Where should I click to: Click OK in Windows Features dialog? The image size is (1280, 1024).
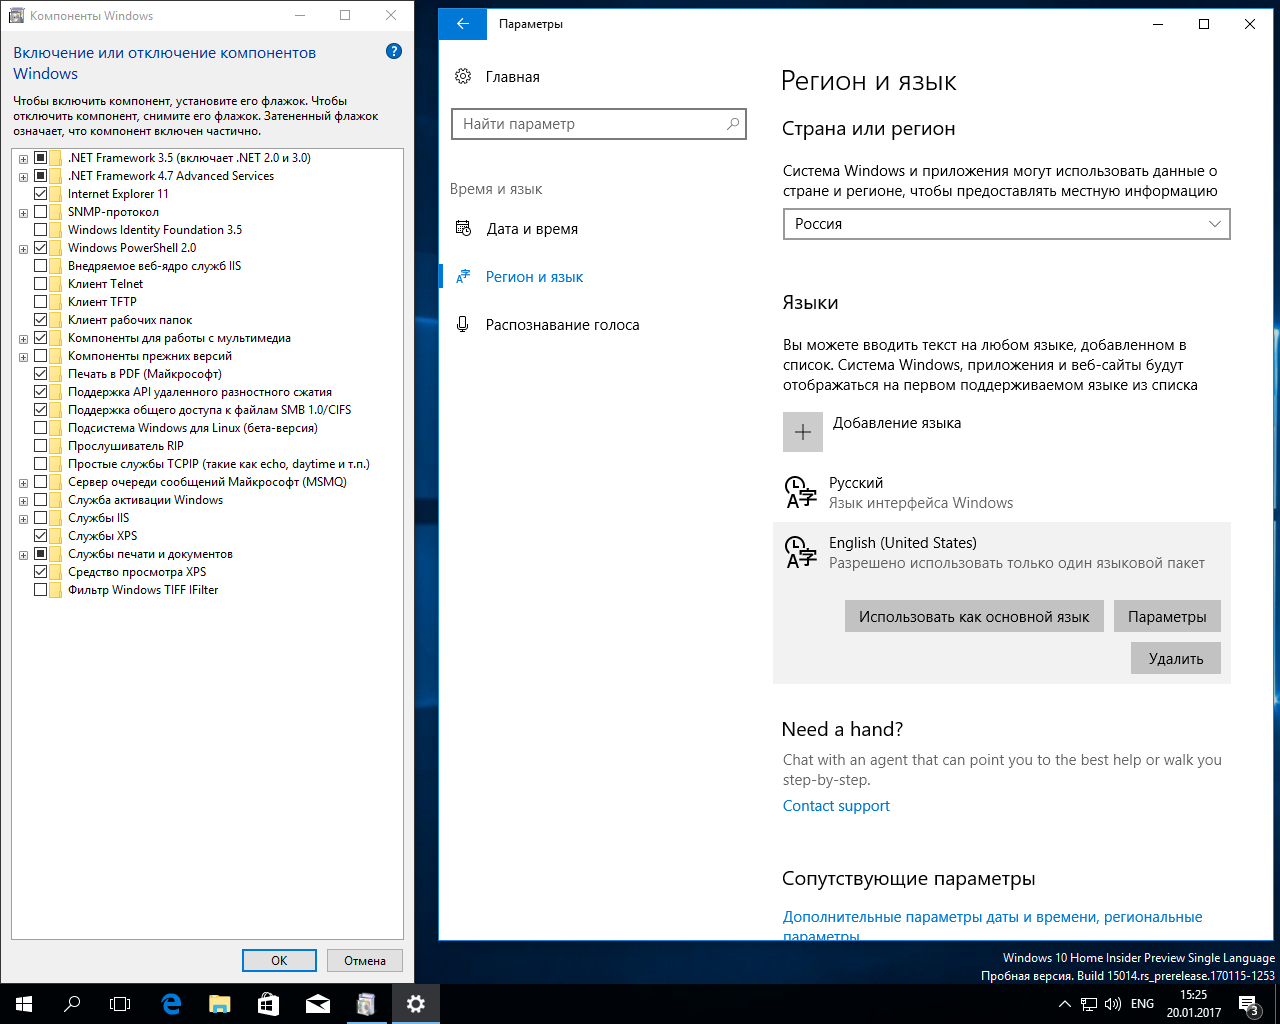279,960
